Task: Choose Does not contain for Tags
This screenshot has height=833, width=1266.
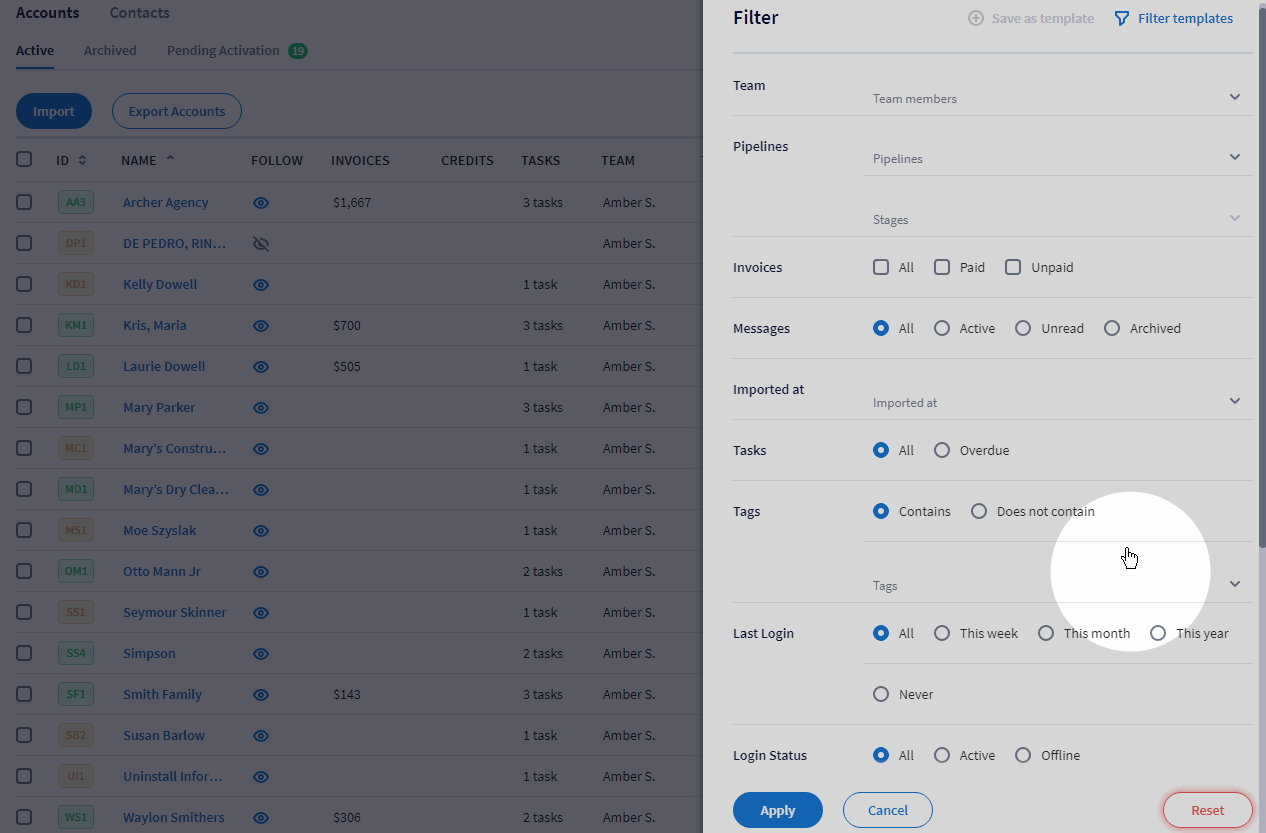Action: [978, 511]
